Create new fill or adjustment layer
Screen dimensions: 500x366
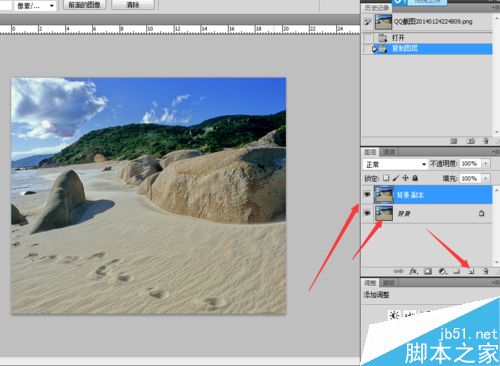click(x=443, y=272)
